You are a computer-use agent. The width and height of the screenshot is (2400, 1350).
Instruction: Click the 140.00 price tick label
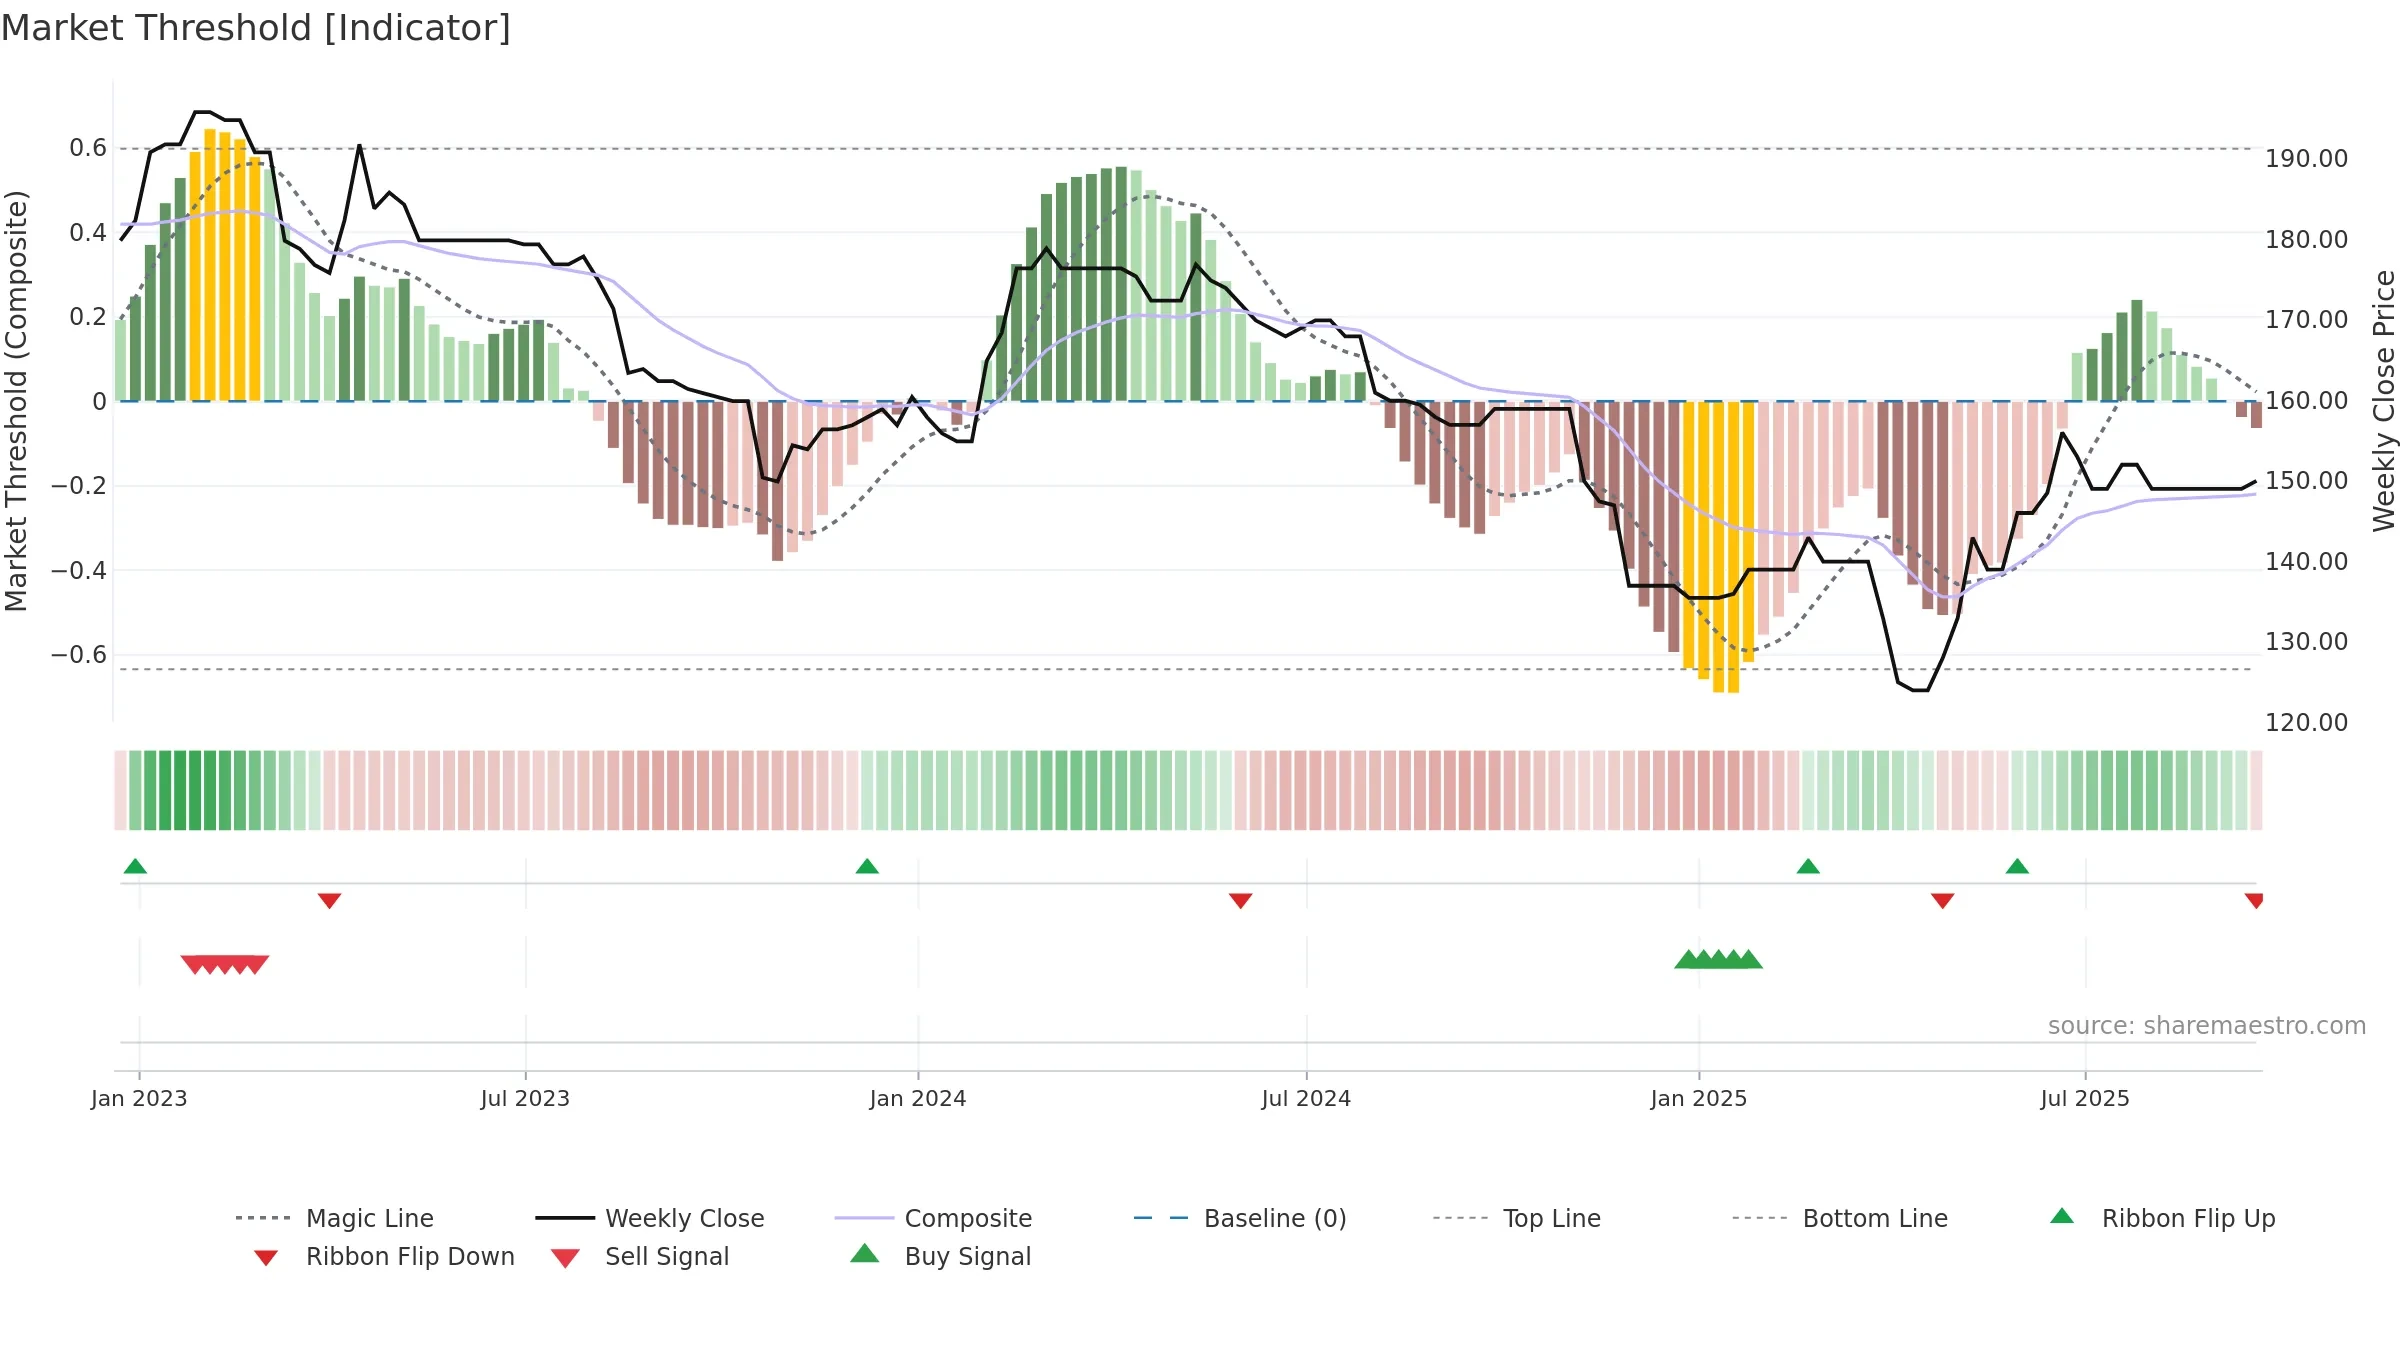2306,561
